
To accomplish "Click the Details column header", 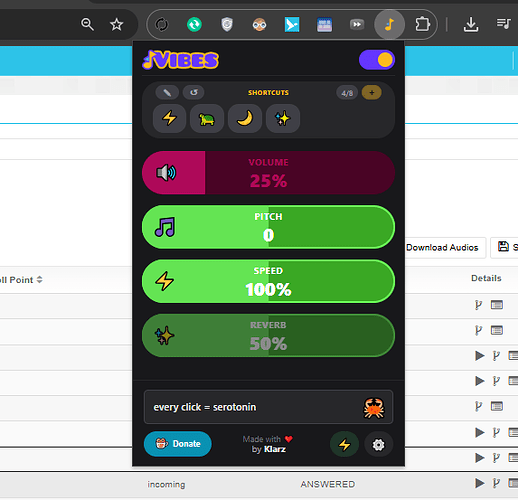I will [x=486, y=278].
